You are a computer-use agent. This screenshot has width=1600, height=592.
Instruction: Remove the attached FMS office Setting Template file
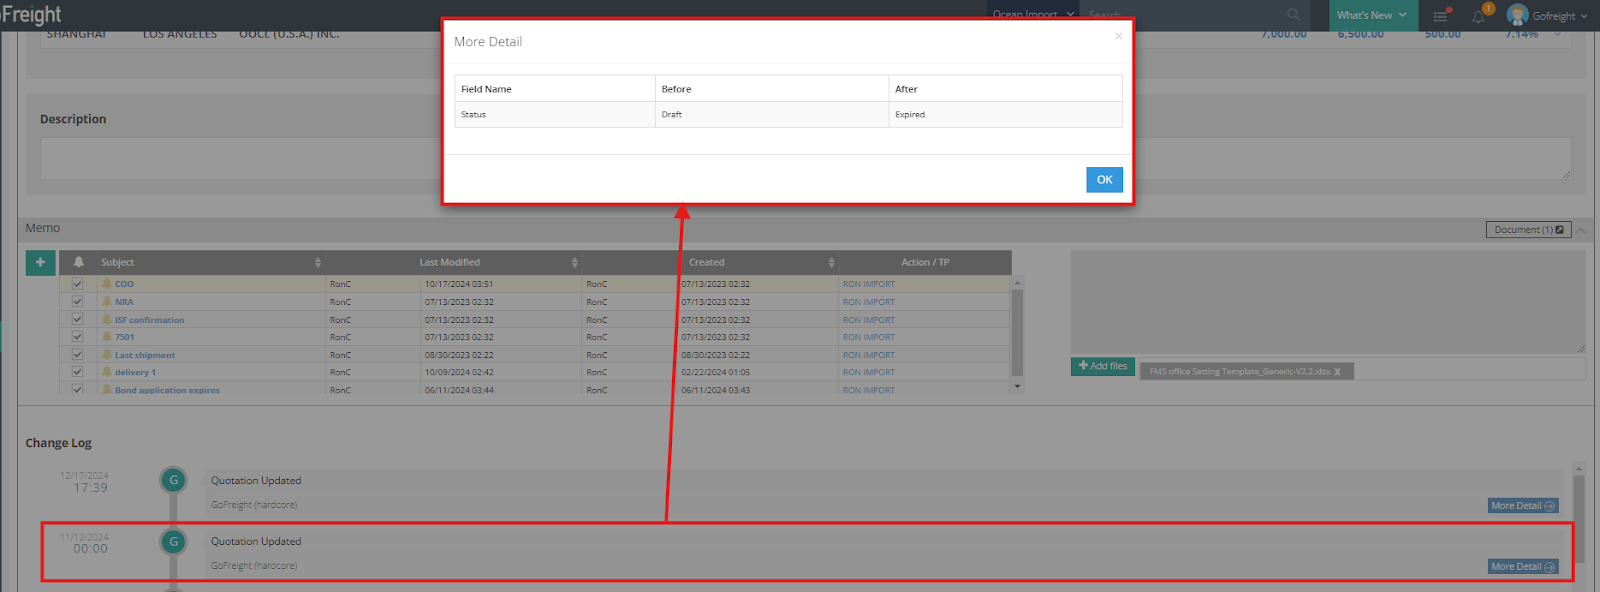point(1337,372)
